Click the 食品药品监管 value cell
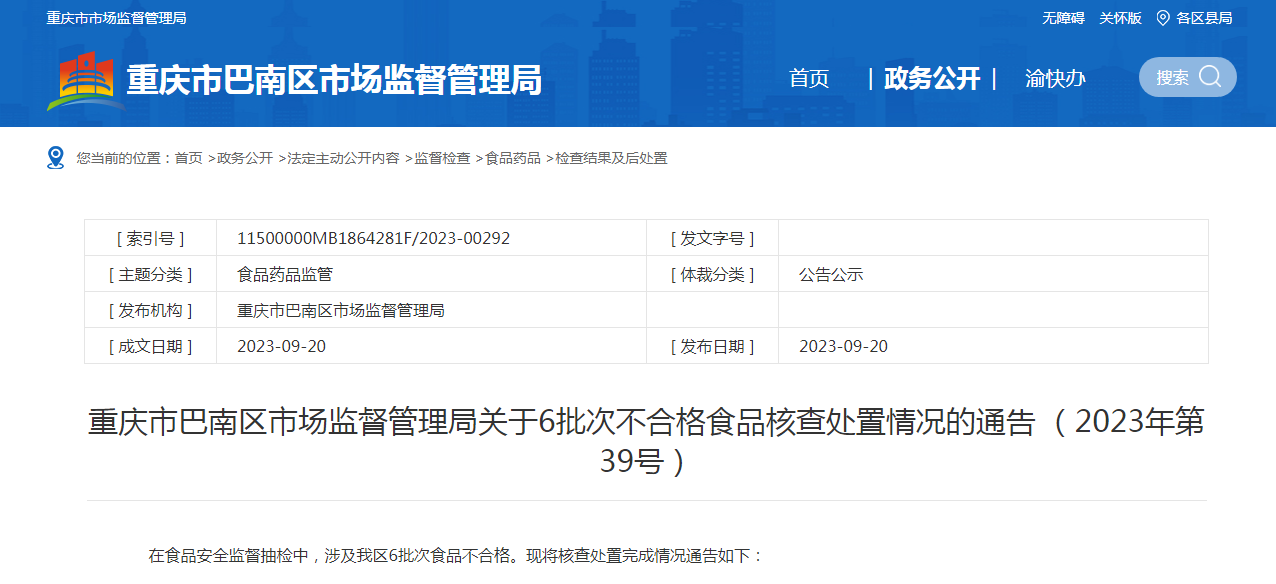Image resolution: width=1276 pixels, height=584 pixels. click(x=432, y=274)
